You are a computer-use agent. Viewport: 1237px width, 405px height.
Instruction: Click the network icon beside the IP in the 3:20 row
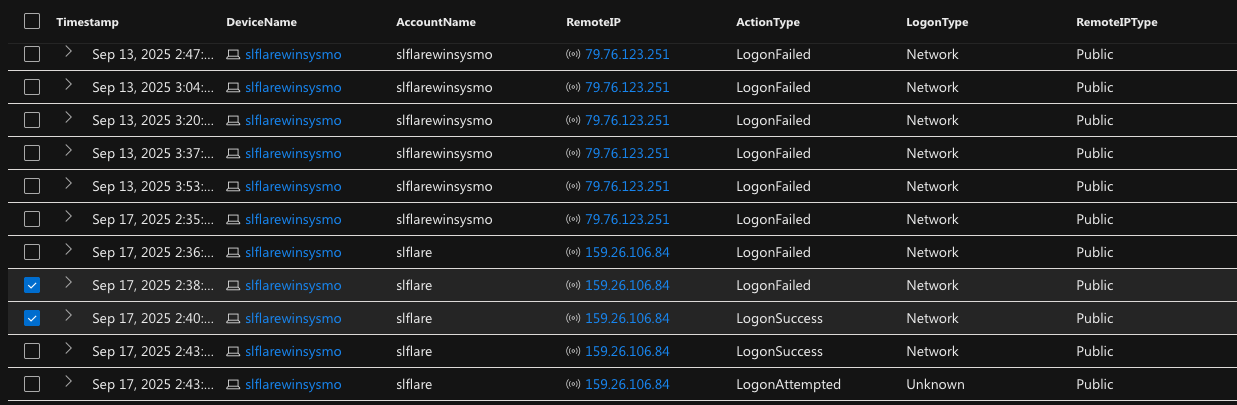[573, 120]
